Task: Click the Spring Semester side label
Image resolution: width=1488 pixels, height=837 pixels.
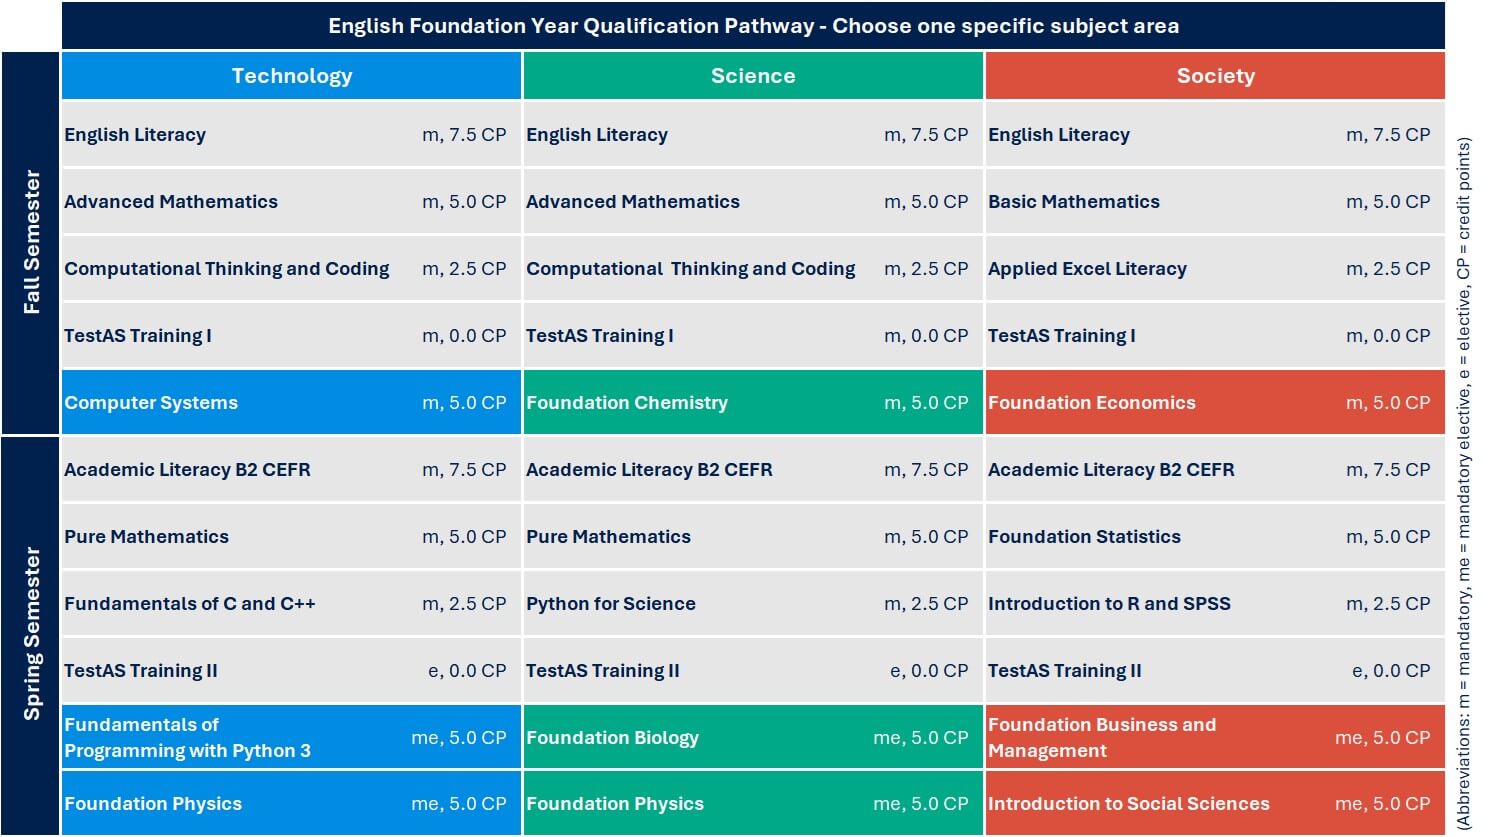Action: coord(31,635)
